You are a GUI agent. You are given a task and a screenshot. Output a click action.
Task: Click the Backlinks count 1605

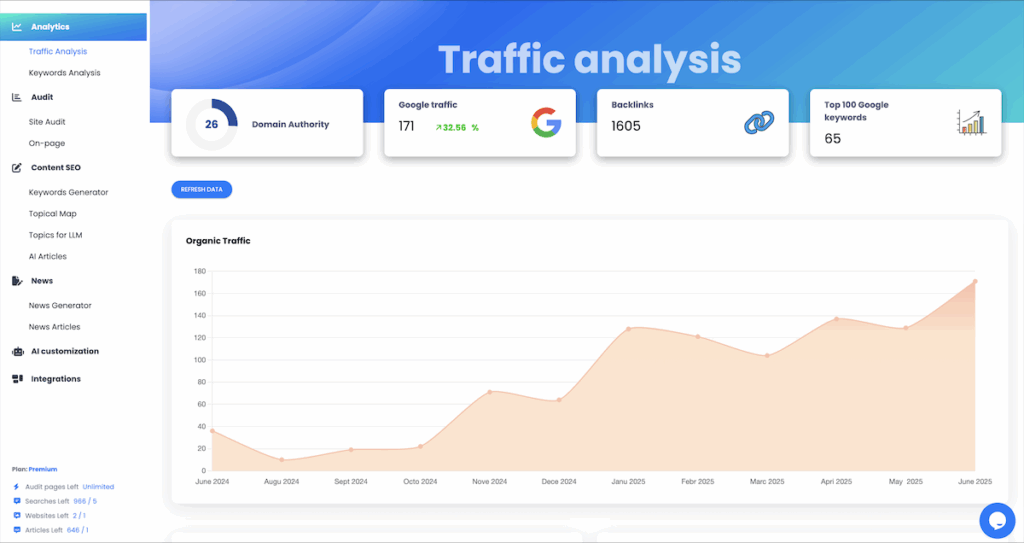click(x=626, y=127)
